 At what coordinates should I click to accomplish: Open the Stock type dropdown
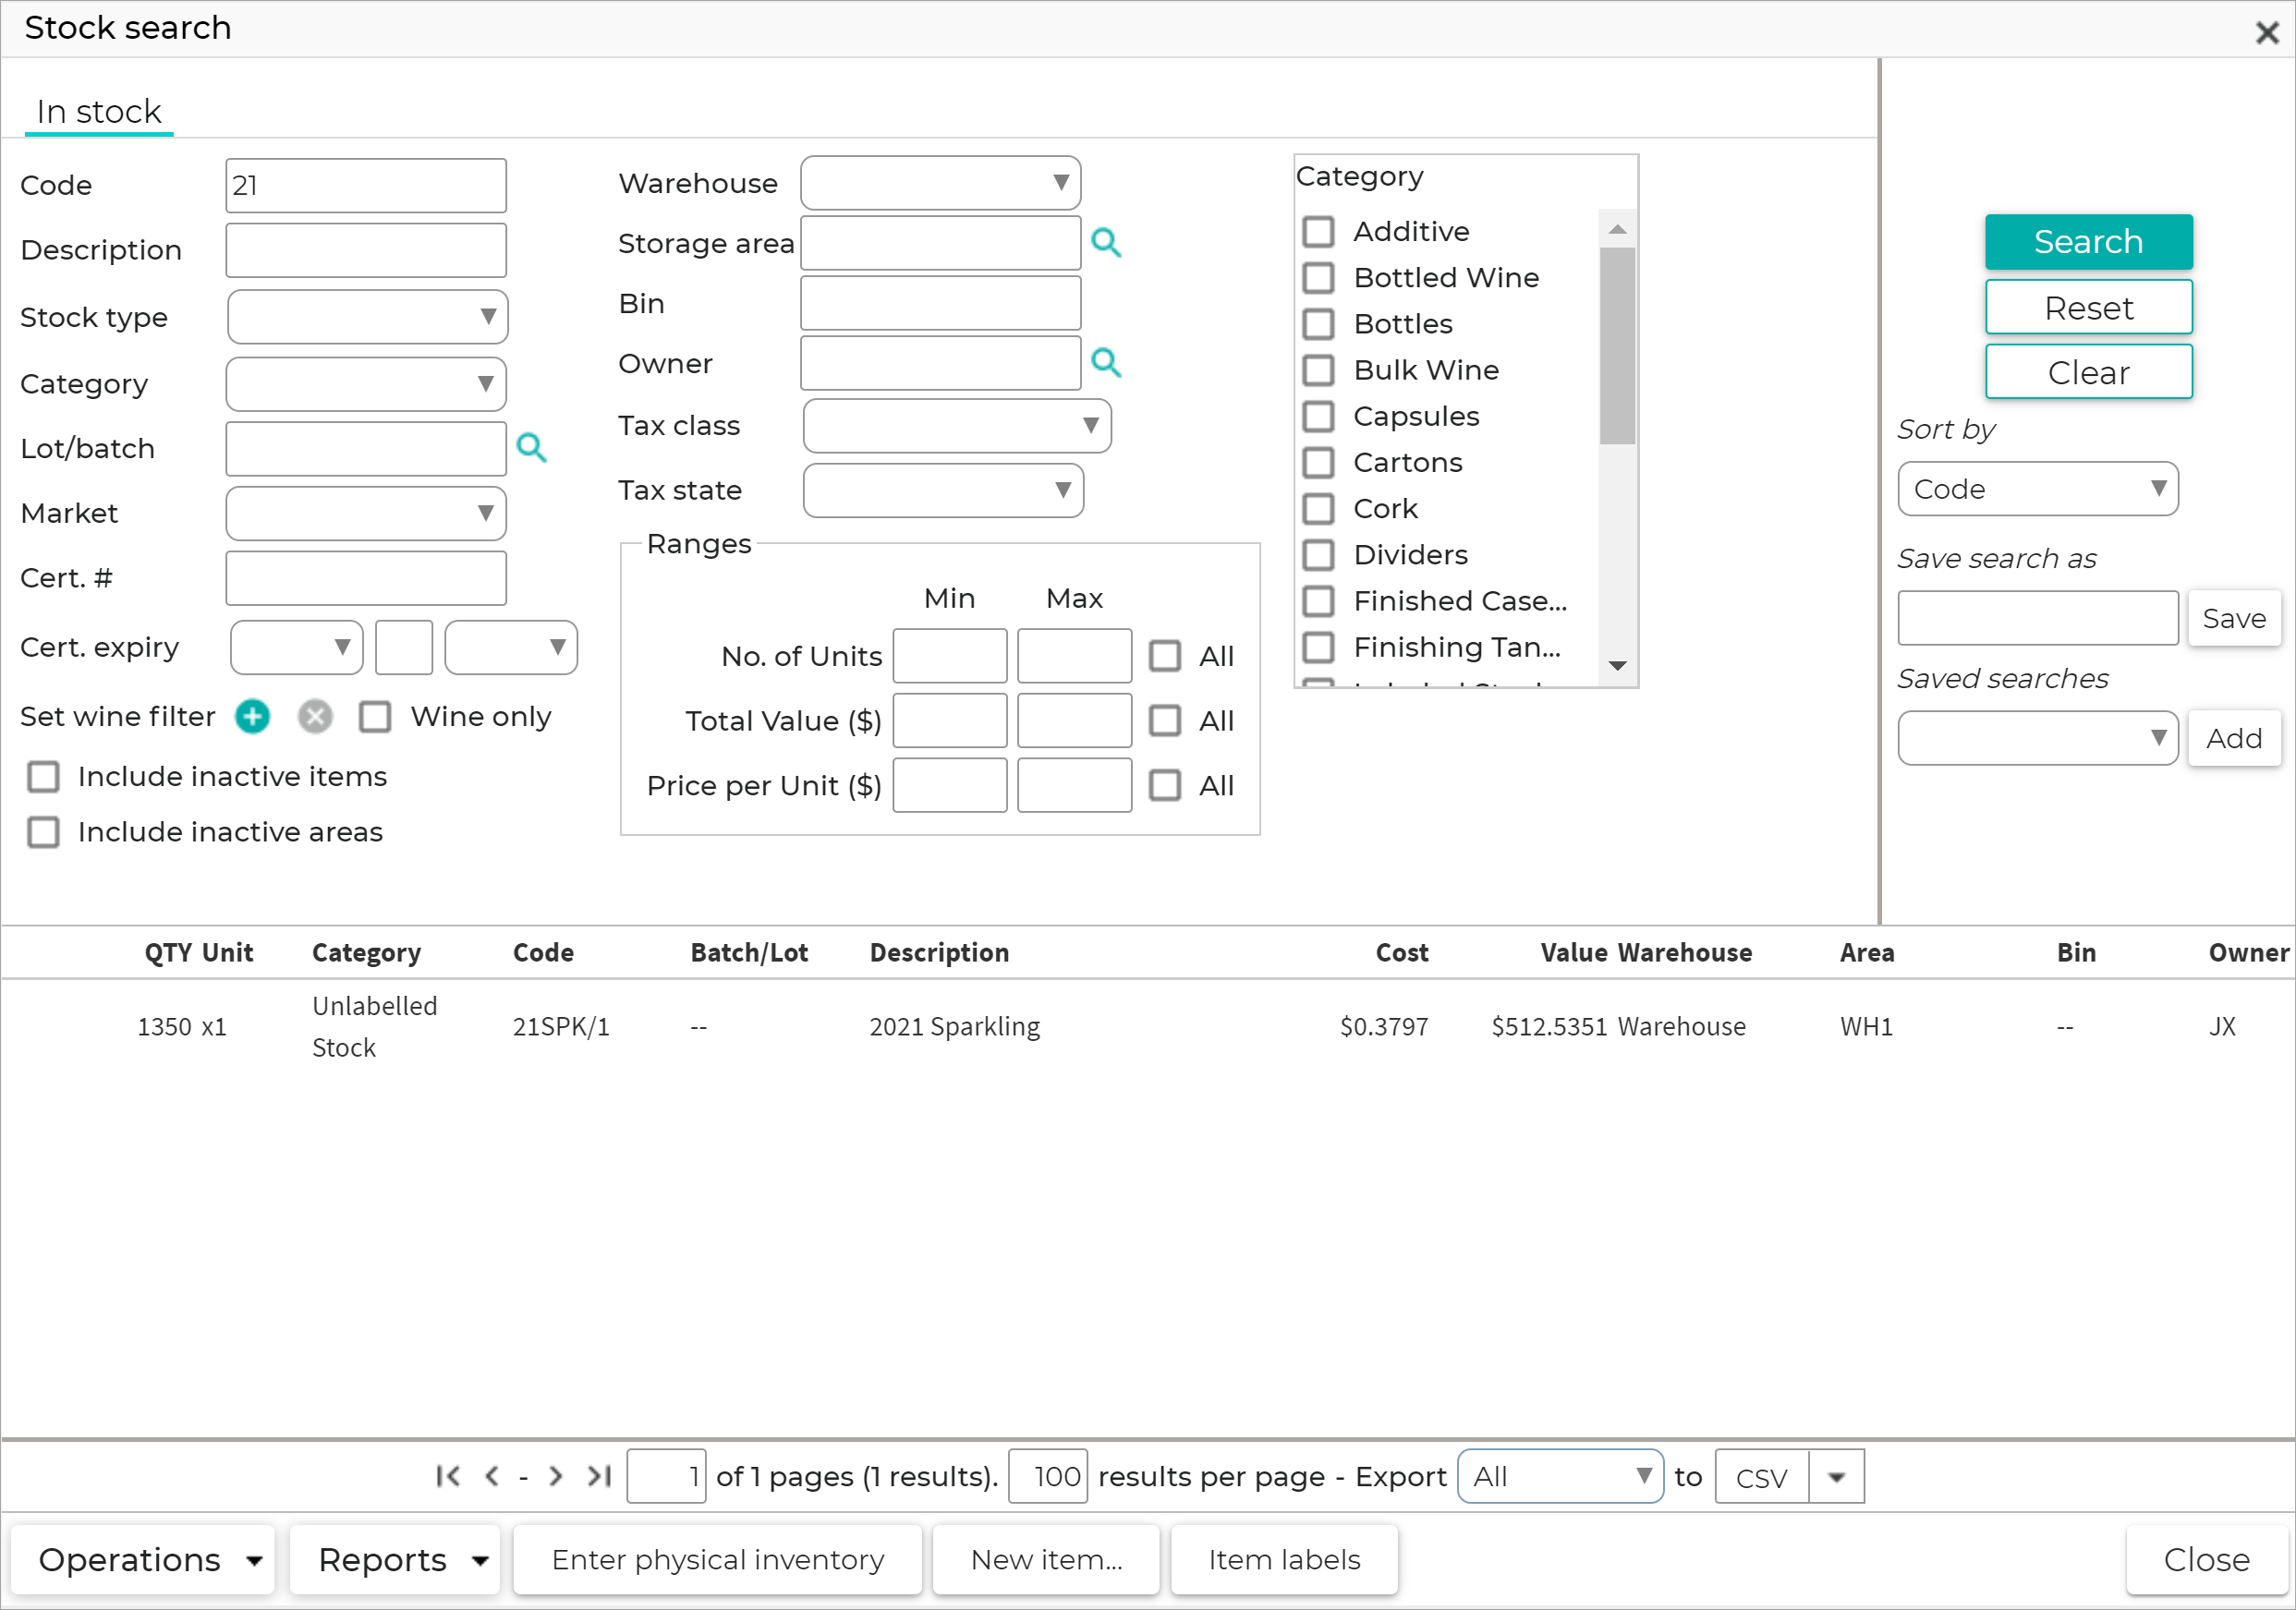click(x=368, y=317)
